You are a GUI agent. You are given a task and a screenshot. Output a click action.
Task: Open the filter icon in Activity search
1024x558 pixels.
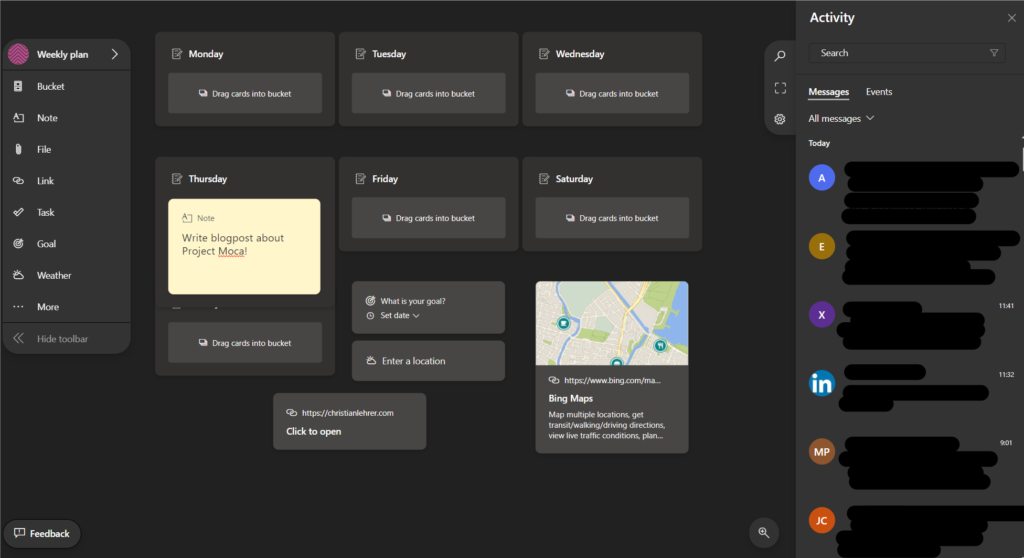pos(994,53)
